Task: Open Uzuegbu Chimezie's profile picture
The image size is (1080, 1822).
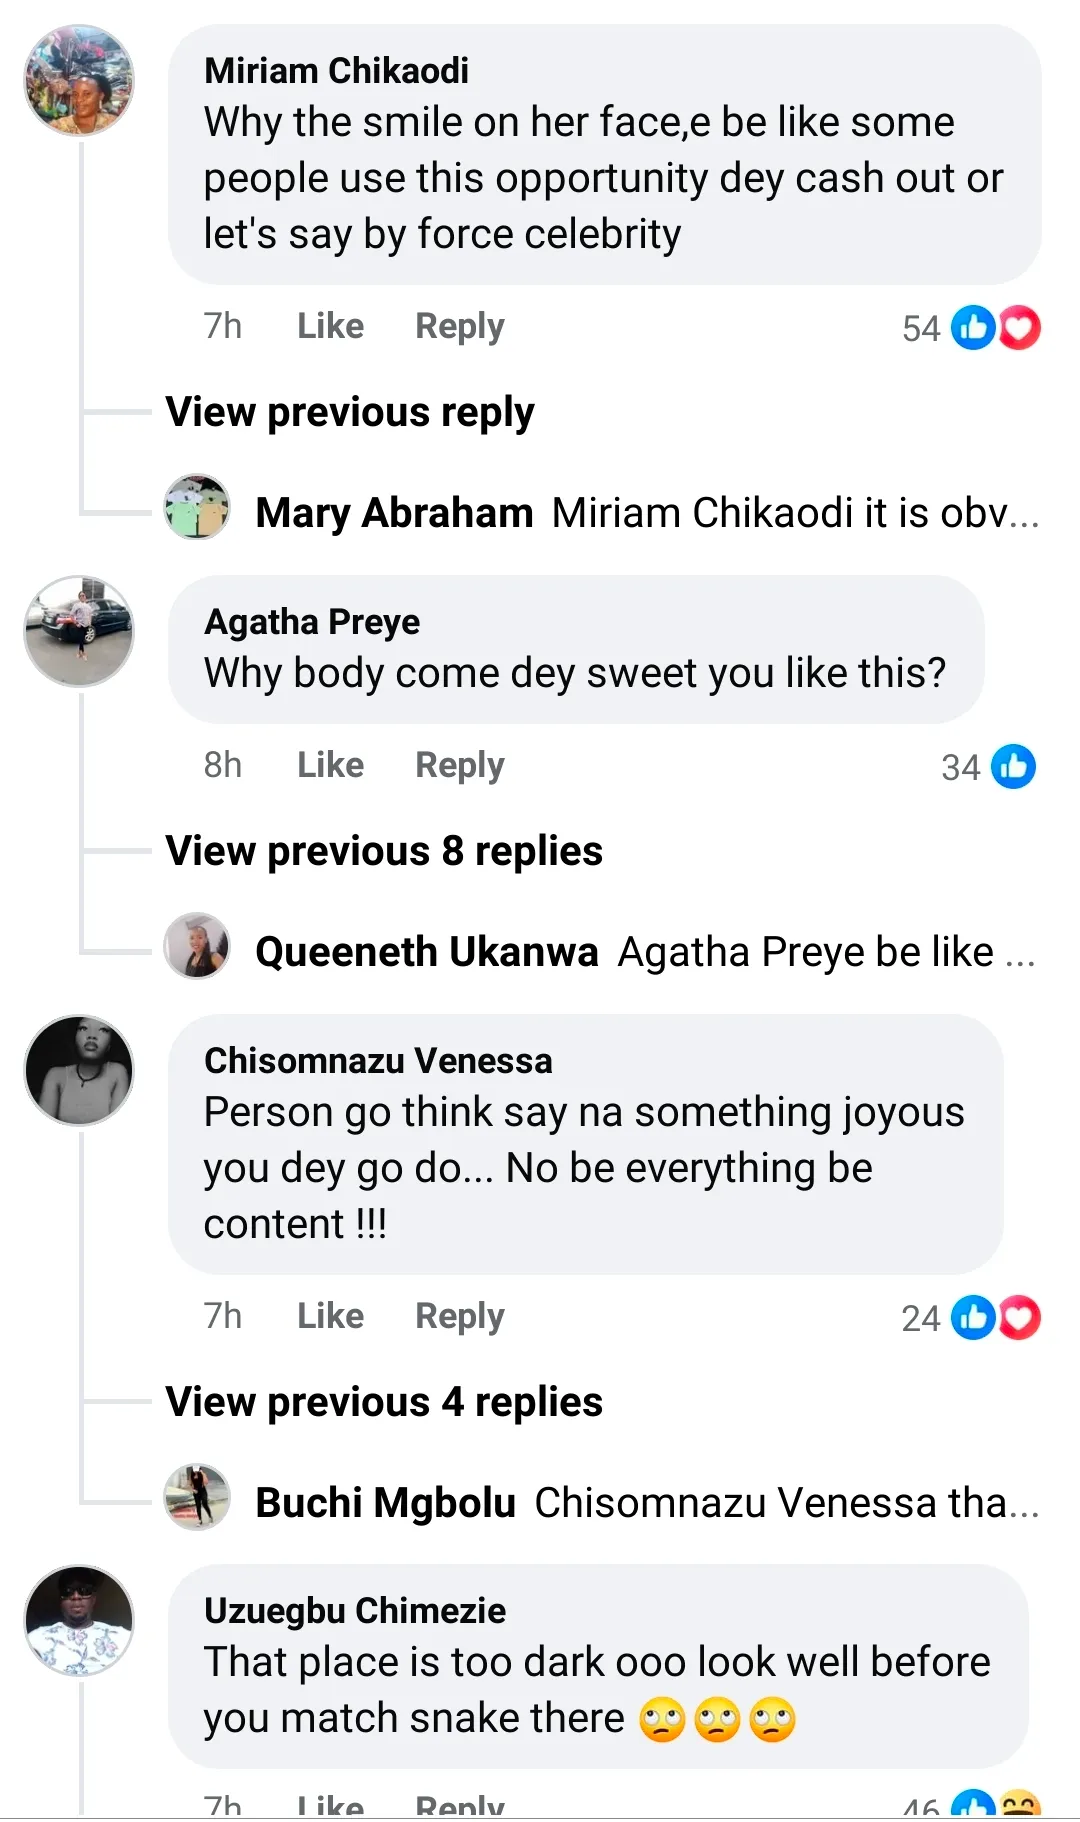Action: (x=79, y=1620)
